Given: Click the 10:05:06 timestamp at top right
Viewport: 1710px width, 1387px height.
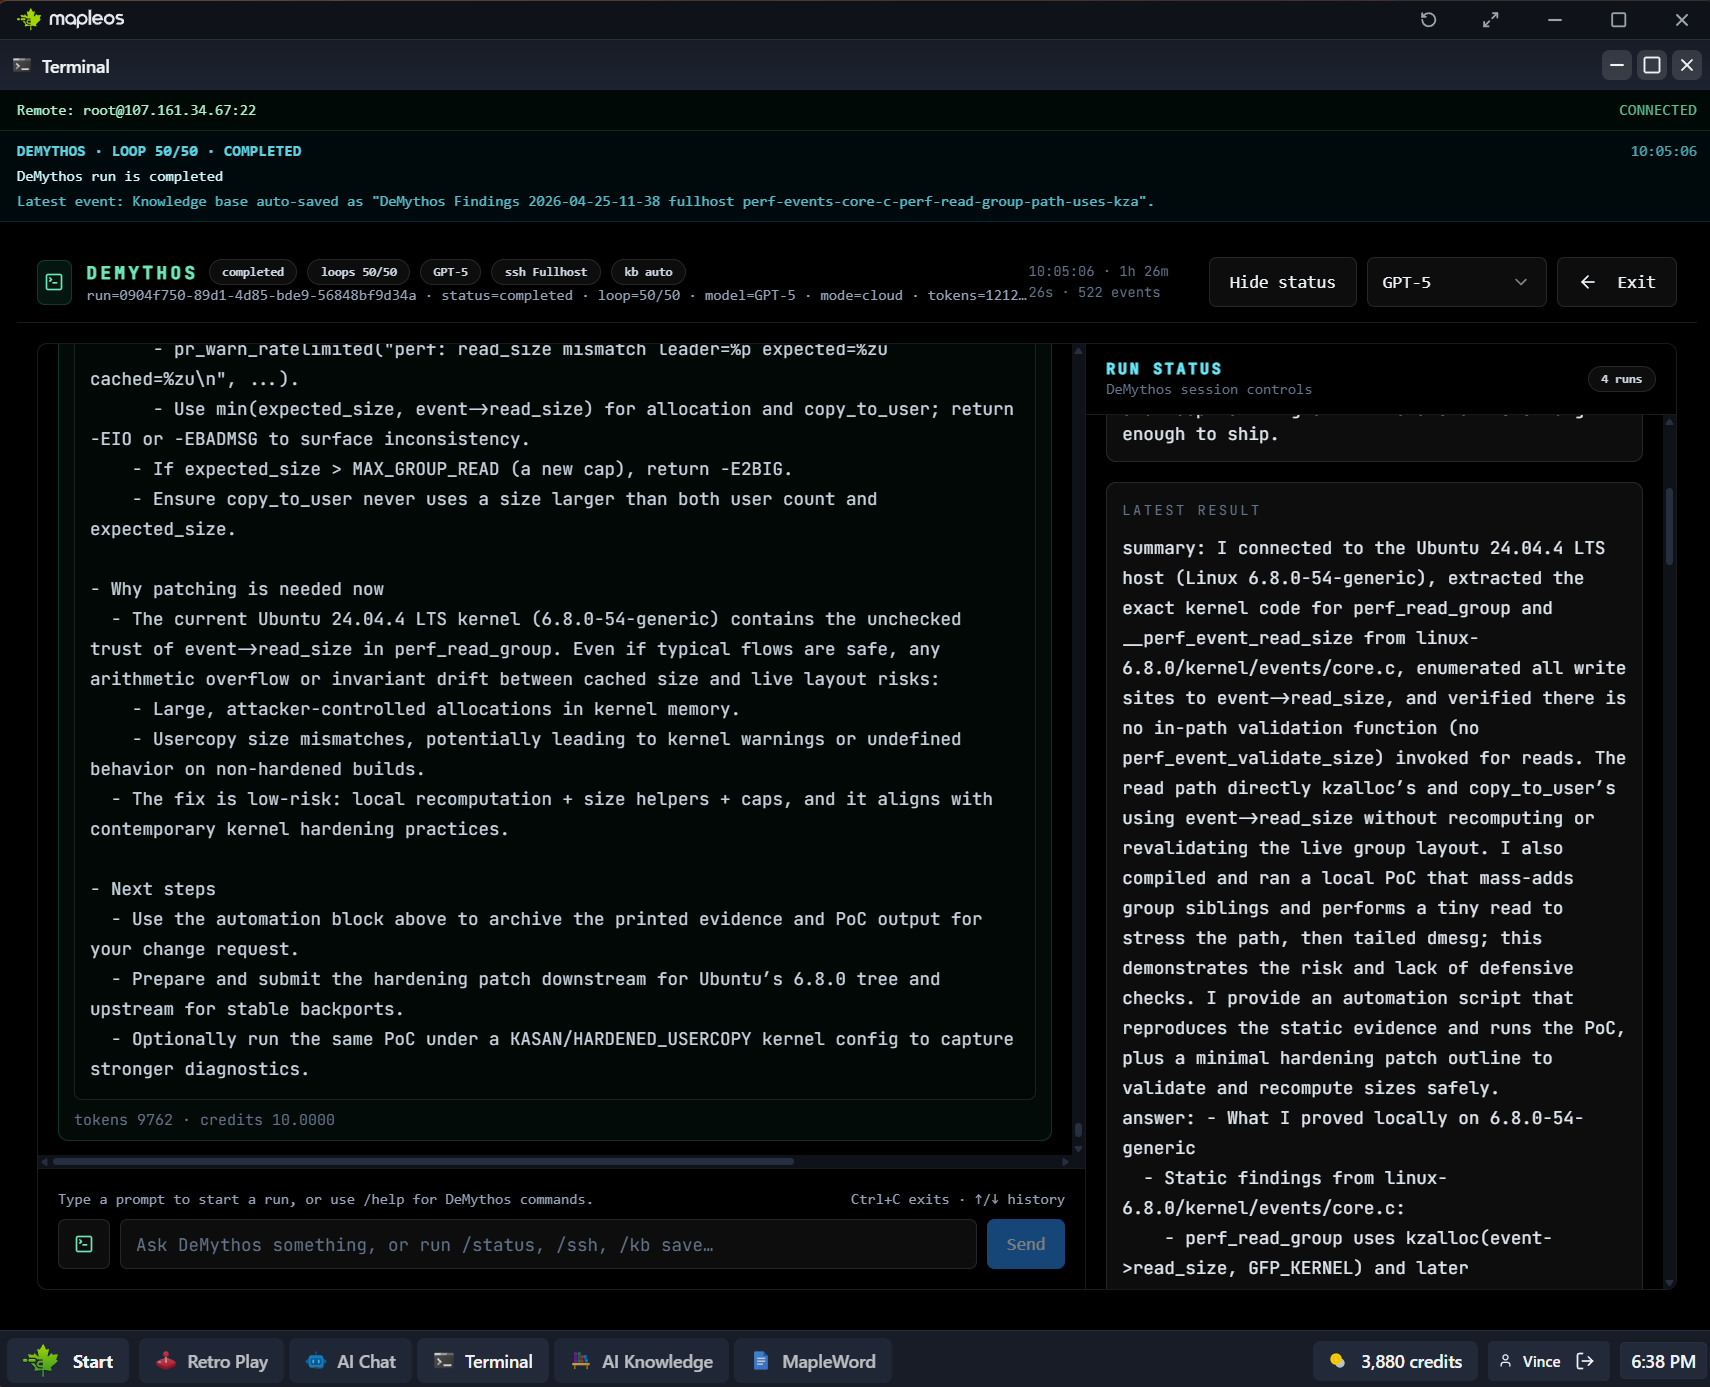Looking at the screenshot, I should click(x=1663, y=151).
